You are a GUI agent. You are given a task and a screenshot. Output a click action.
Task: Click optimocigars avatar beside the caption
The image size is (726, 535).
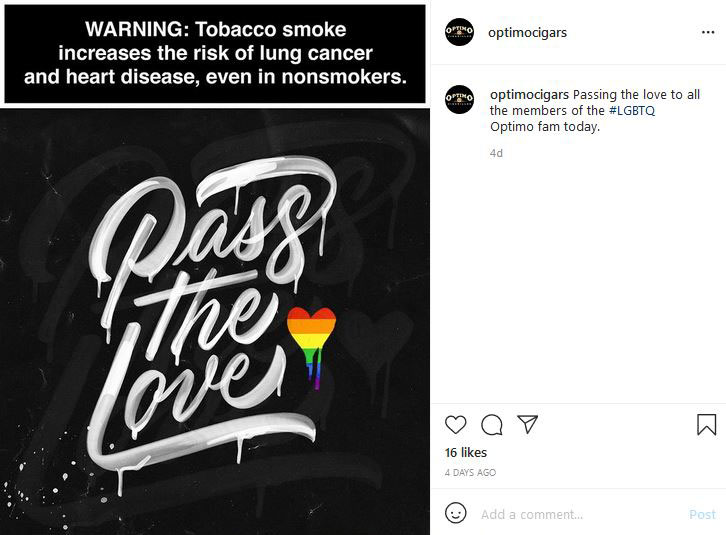pyautogui.click(x=459, y=99)
